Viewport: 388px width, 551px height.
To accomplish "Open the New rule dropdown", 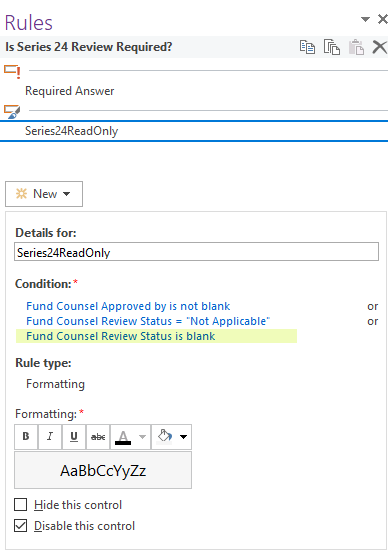I will pyautogui.click(x=44, y=194).
